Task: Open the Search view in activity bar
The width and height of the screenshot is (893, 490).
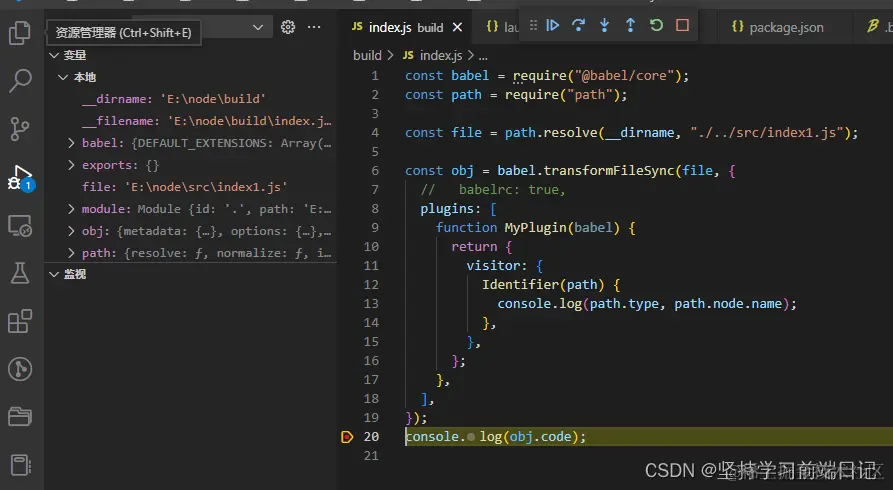Action: click(20, 80)
